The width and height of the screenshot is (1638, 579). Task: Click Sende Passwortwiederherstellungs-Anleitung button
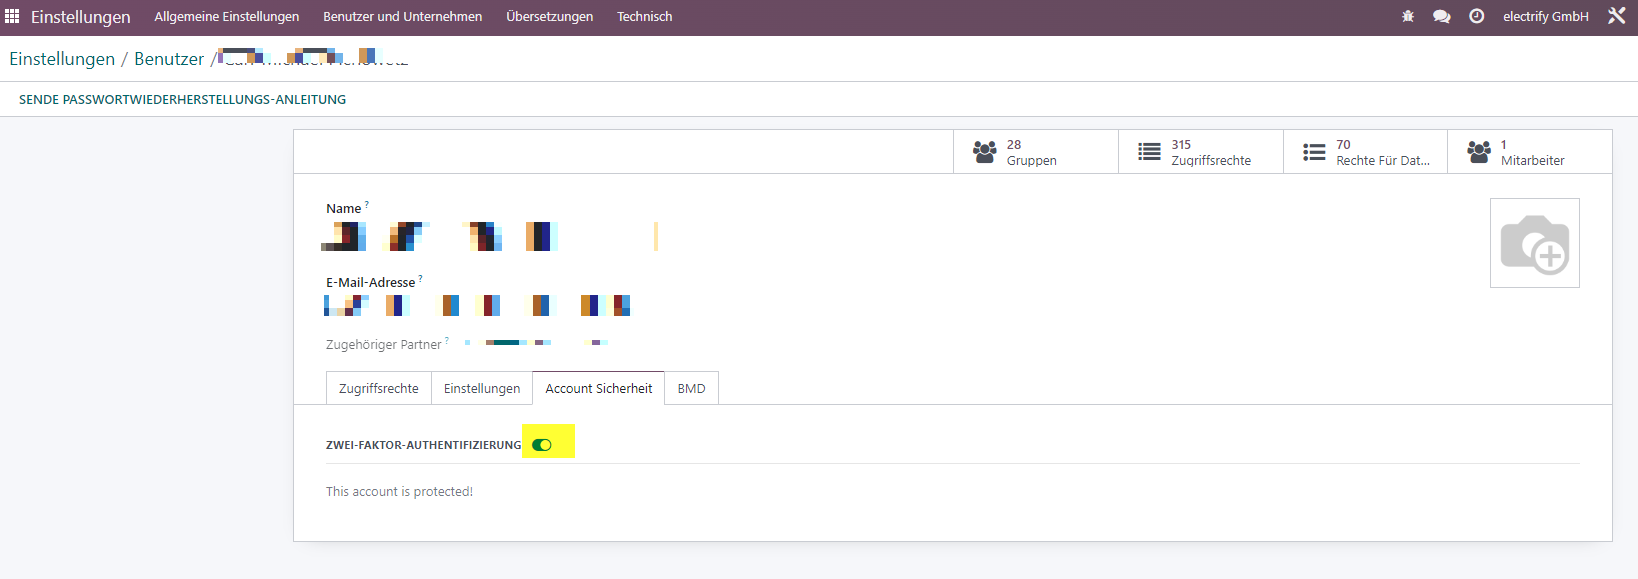click(x=182, y=100)
